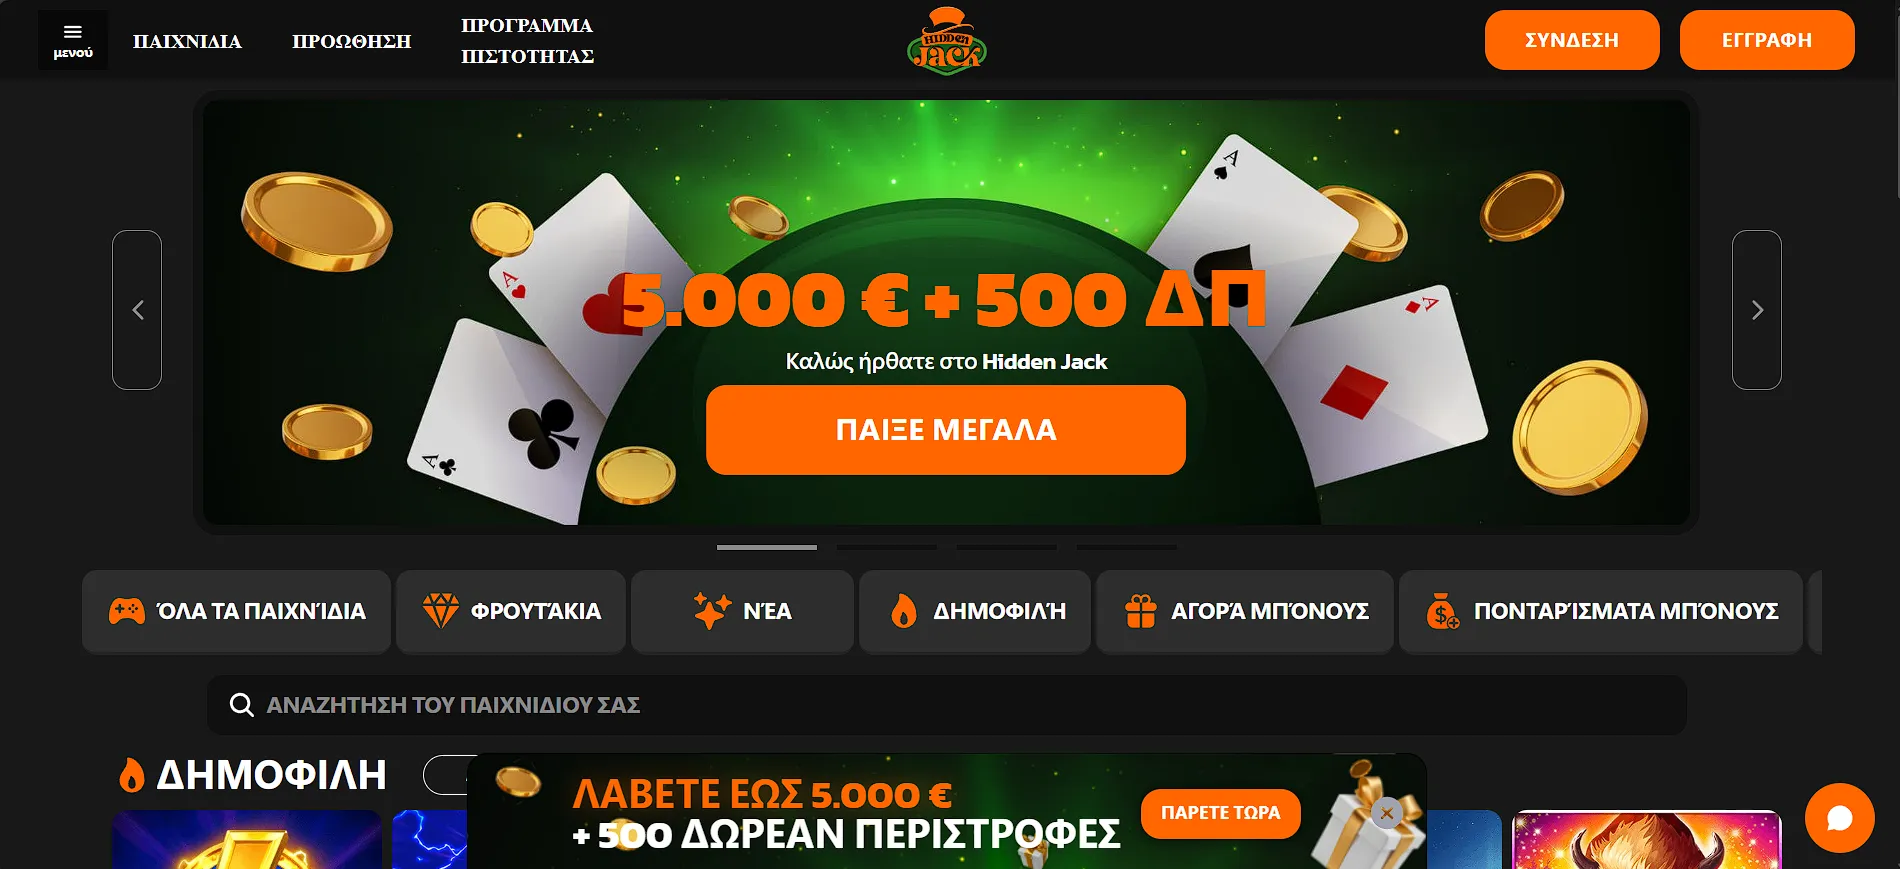Open the ΠΡΟΩΘΗΣΗ menu item

[x=352, y=41]
